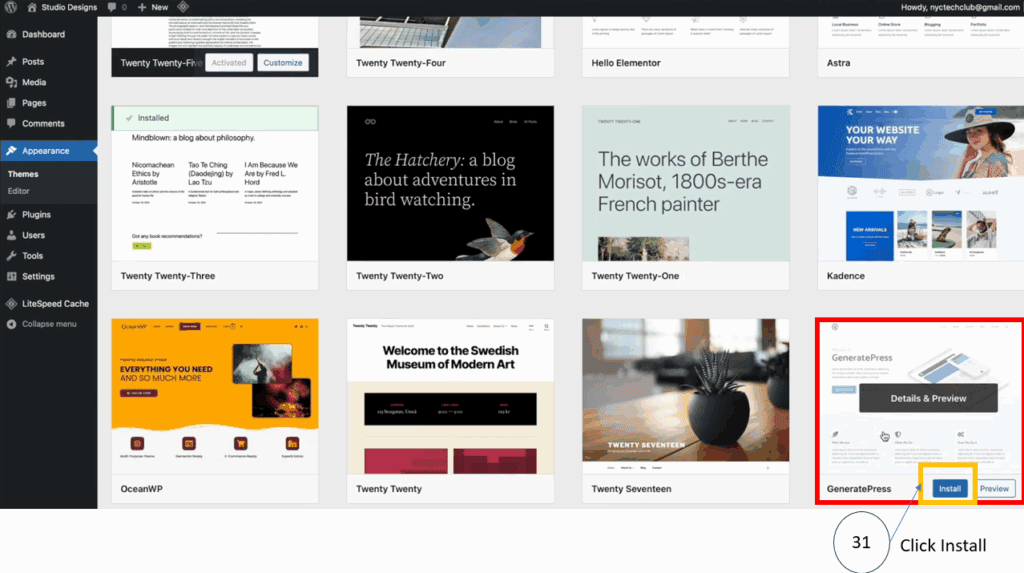Open the comments bubble in admin bar

(117, 7)
